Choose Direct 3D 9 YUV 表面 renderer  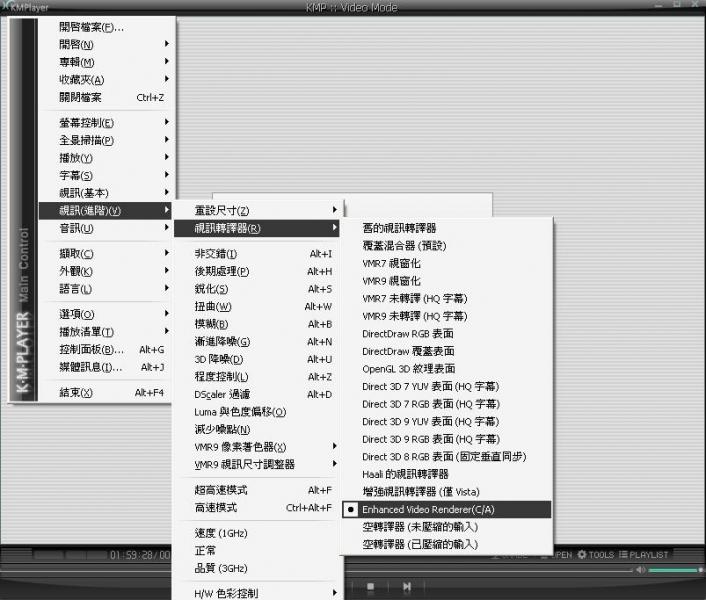pyautogui.click(x=446, y=421)
